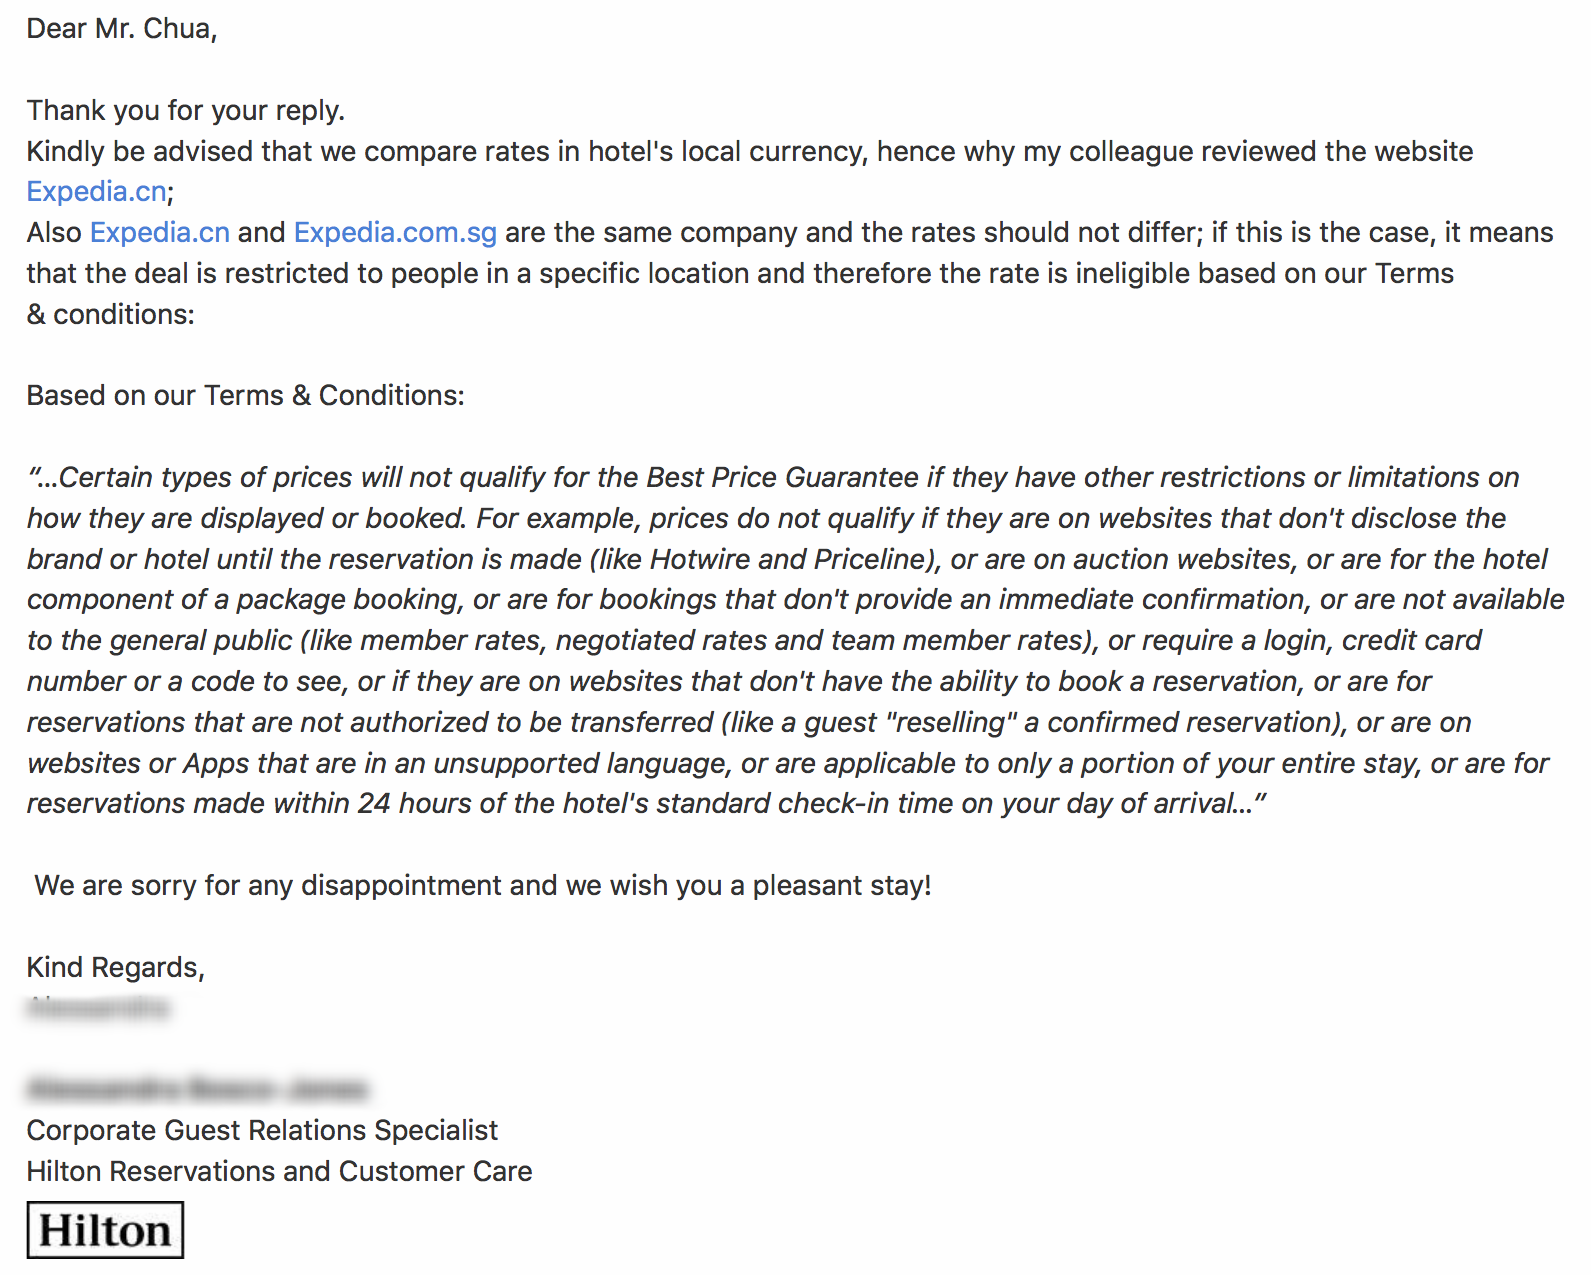
Task: Click the "Kind Regards," closing line
Action: tap(115, 967)
